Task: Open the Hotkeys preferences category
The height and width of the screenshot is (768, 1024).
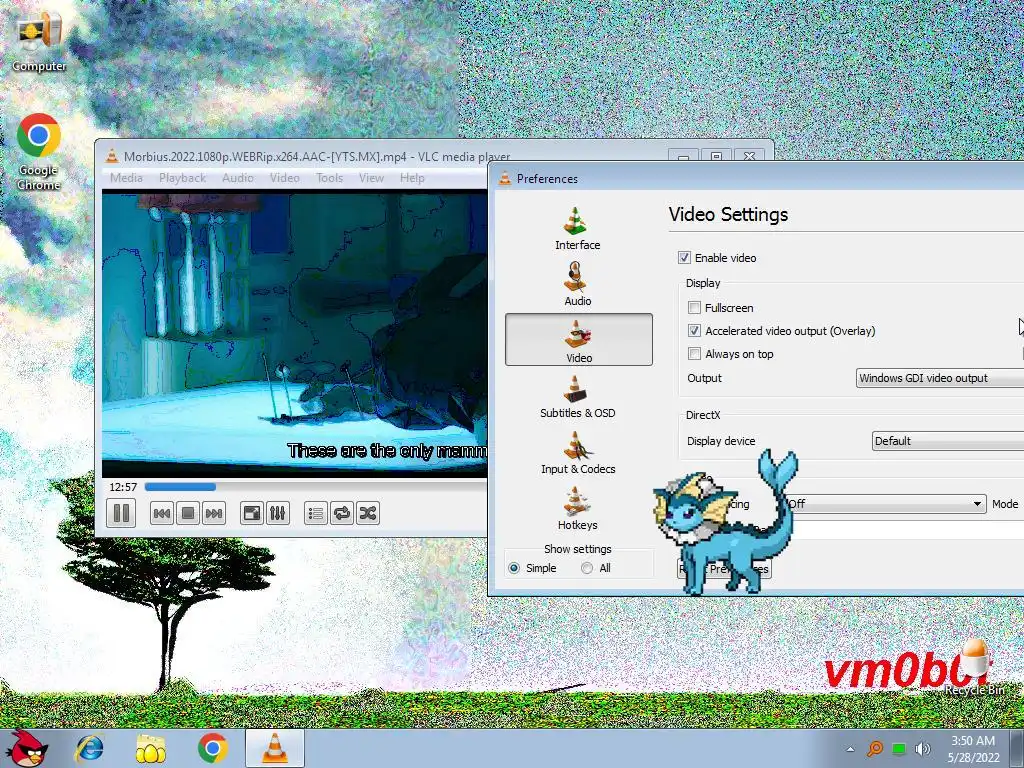Action: [578, 509]
